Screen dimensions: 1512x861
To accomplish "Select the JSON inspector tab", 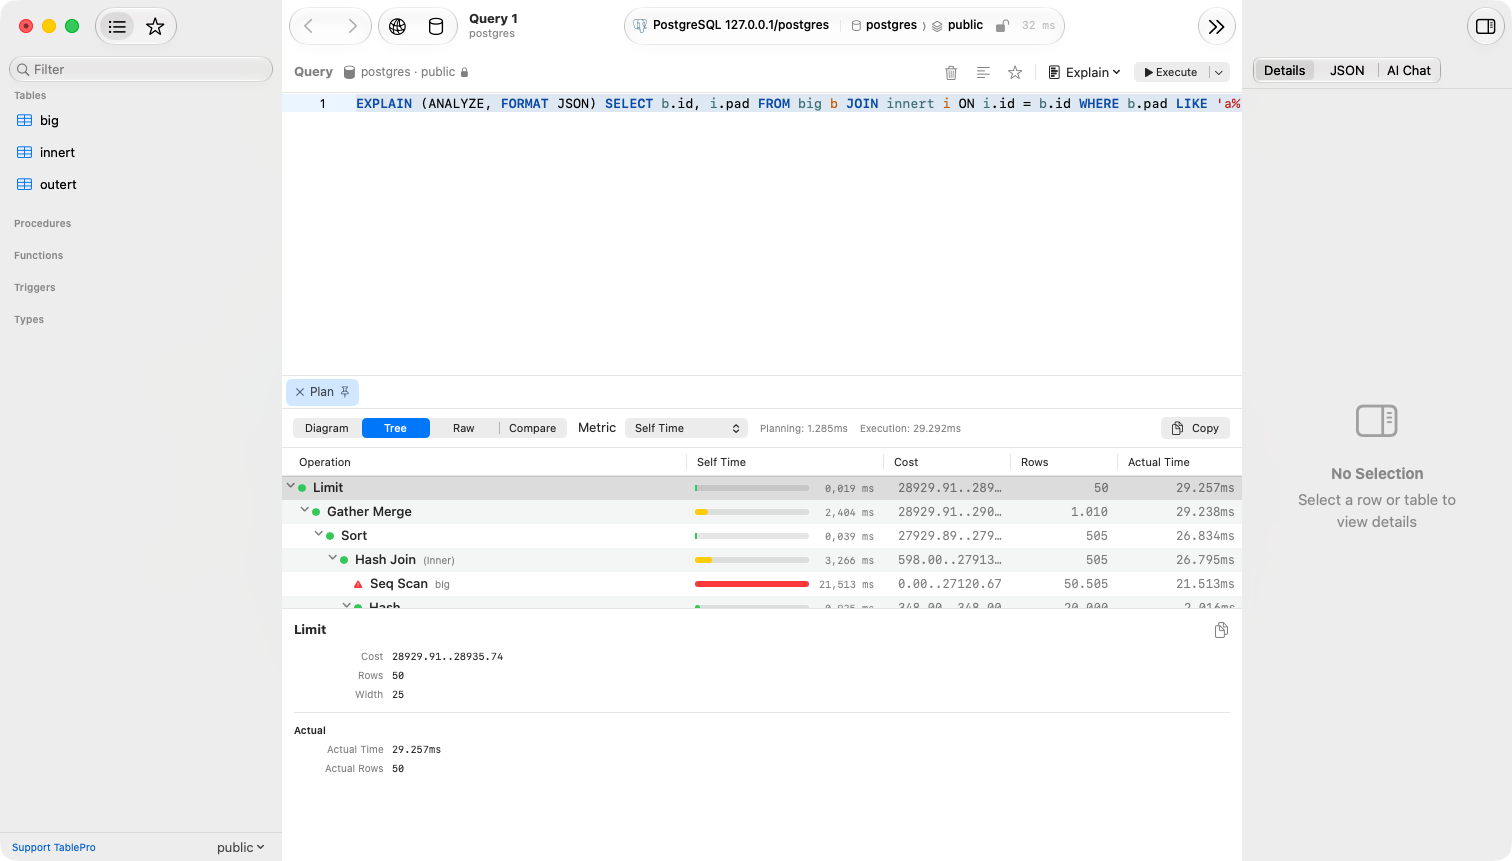I will point(1347,70).
